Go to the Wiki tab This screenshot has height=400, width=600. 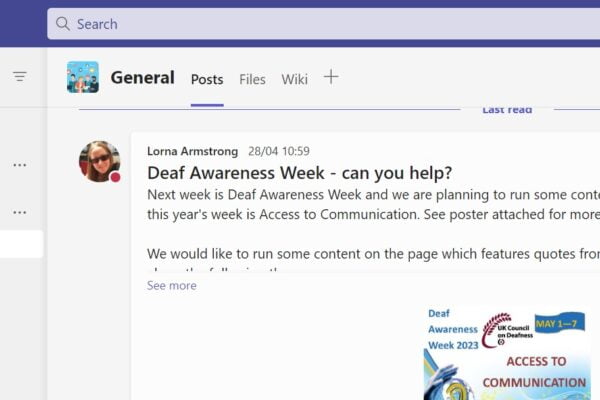294,79
